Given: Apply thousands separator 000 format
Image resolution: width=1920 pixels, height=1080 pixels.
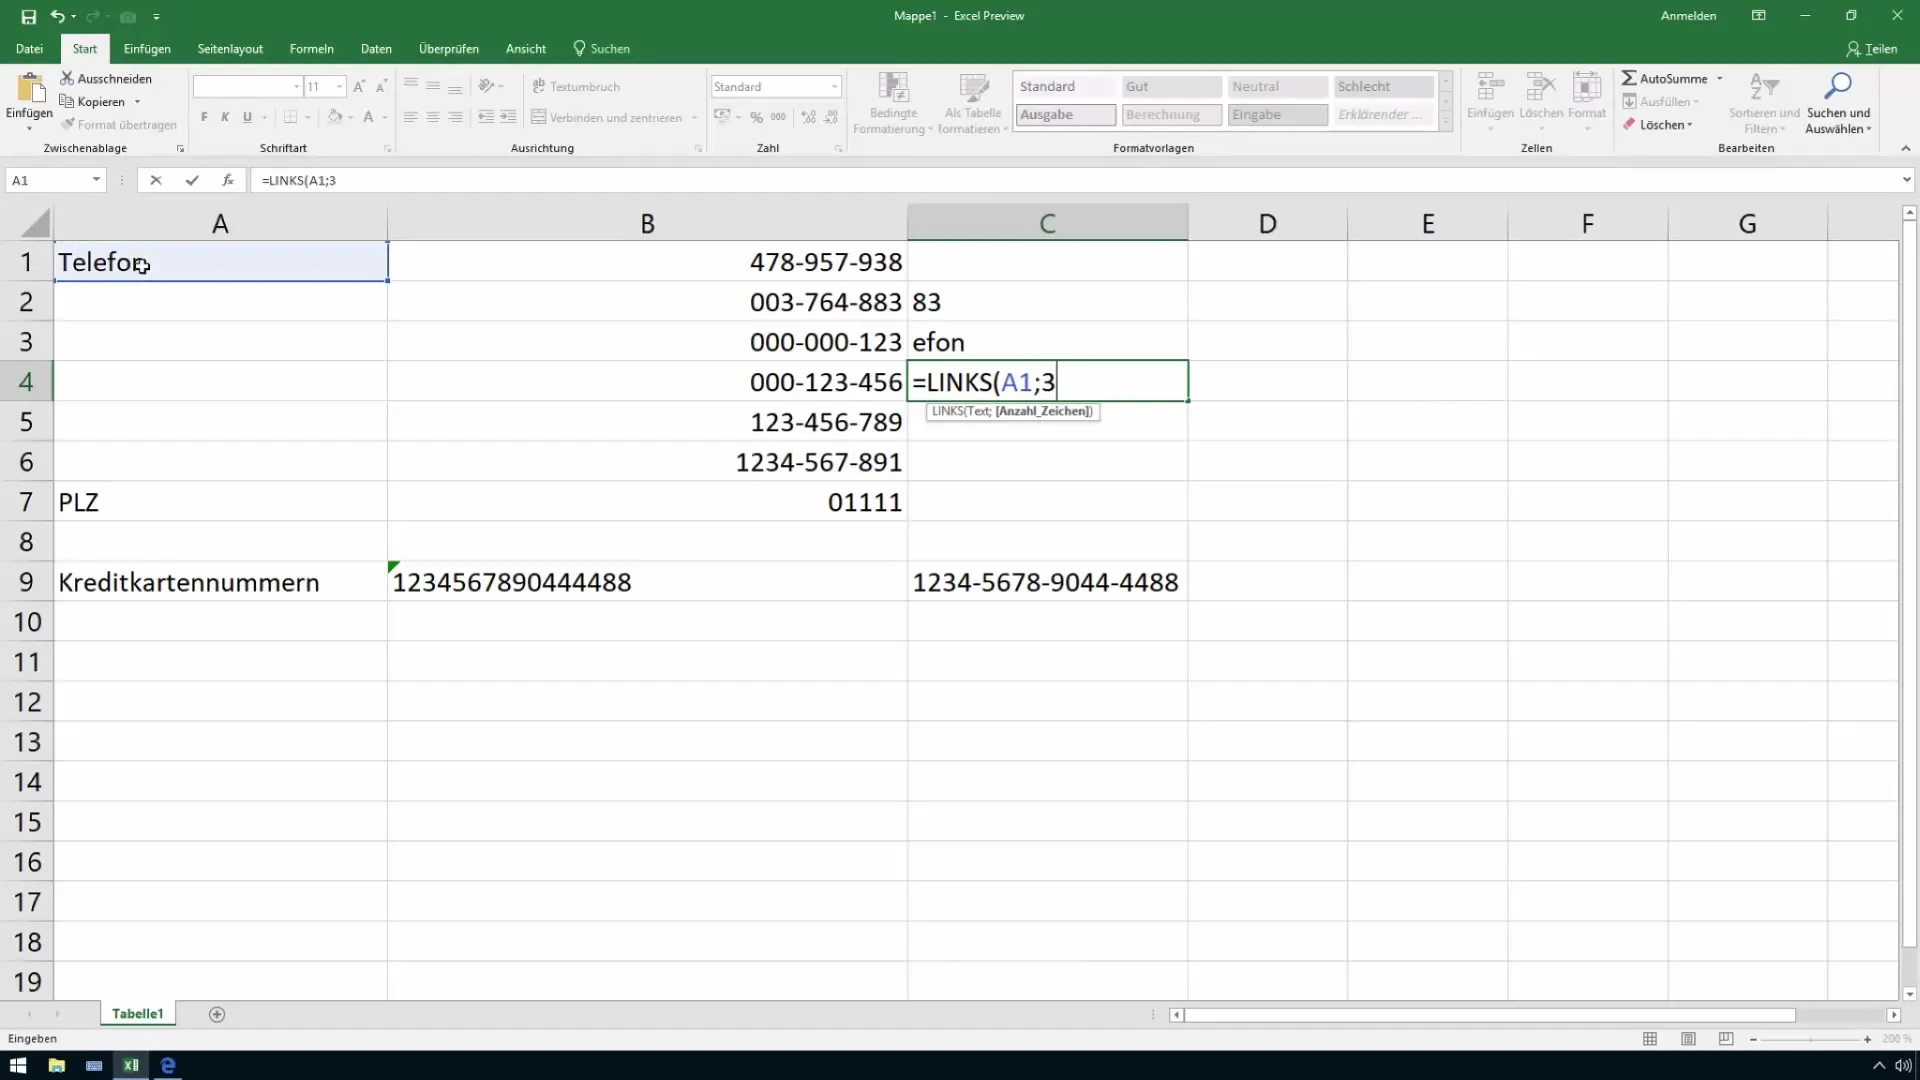Looking at the screenshot, I should click(x=778, y=117).
